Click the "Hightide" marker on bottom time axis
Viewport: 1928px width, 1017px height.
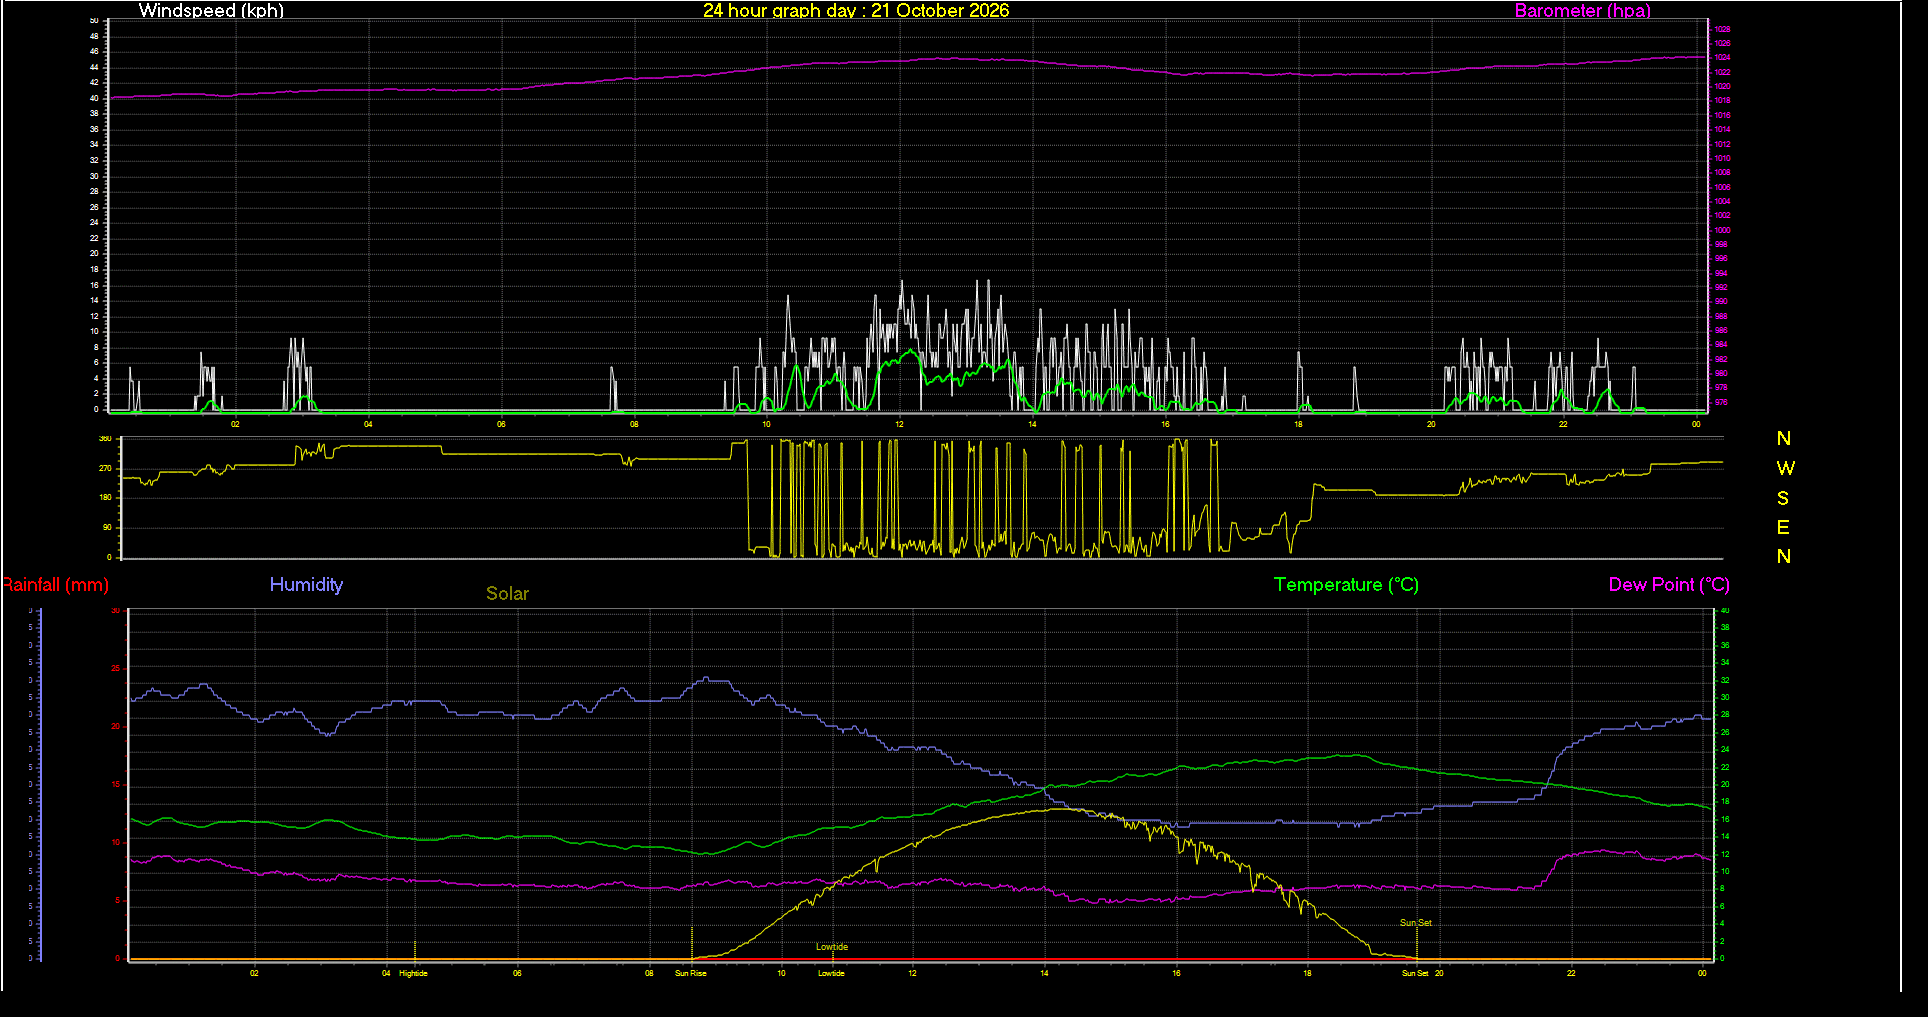point(413,973)
